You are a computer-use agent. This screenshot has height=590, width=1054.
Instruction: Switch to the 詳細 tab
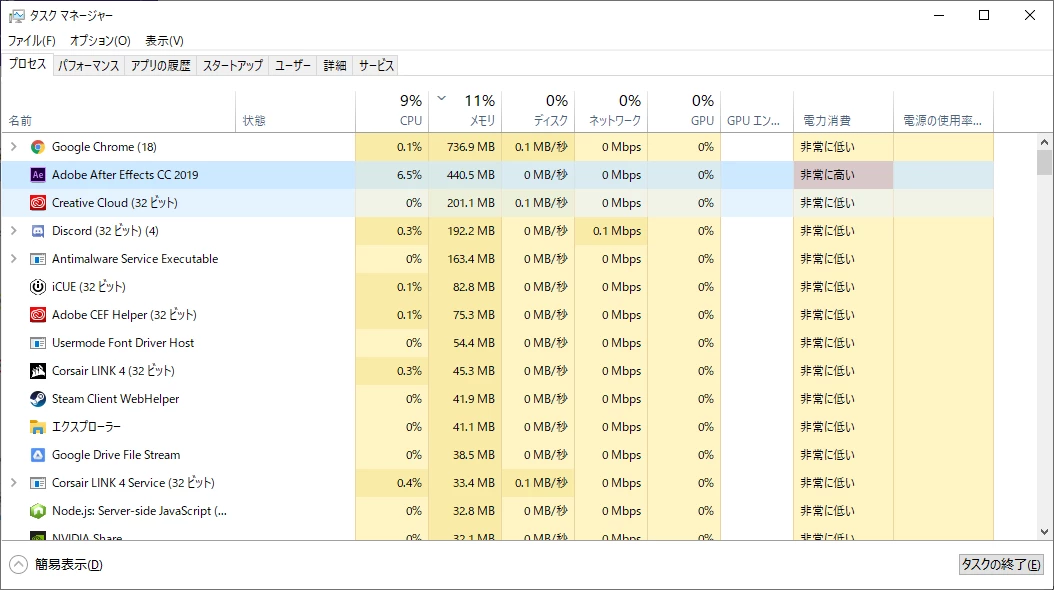pos(335,65)
